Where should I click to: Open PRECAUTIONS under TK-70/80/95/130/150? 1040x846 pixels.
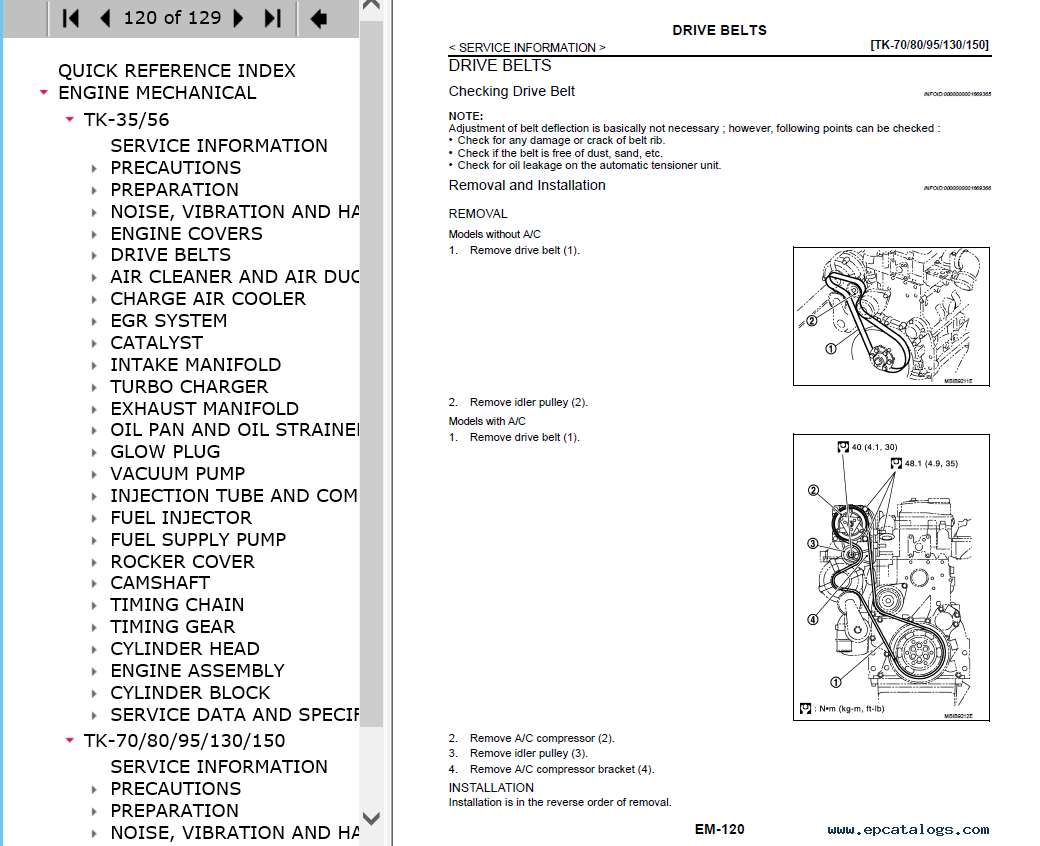[x=176, y=789]
